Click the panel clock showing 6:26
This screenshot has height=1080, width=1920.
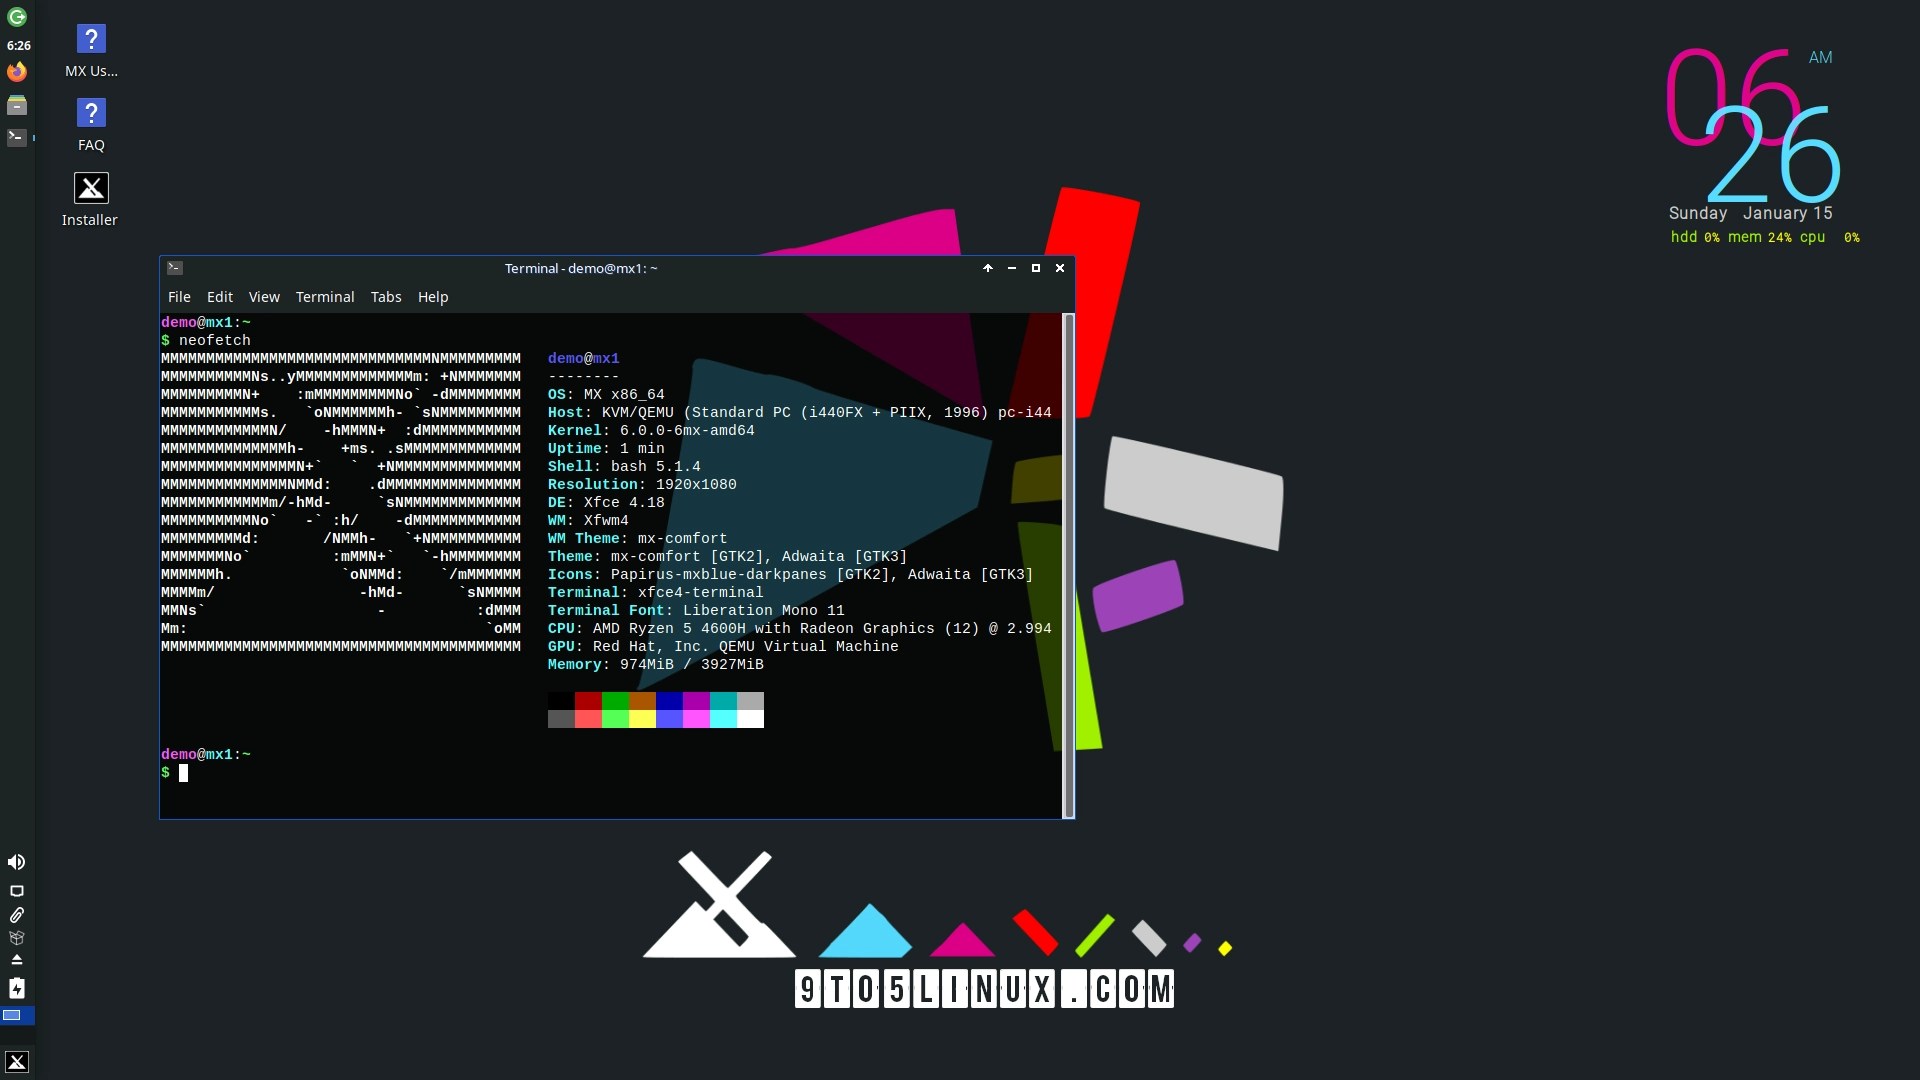18,46
